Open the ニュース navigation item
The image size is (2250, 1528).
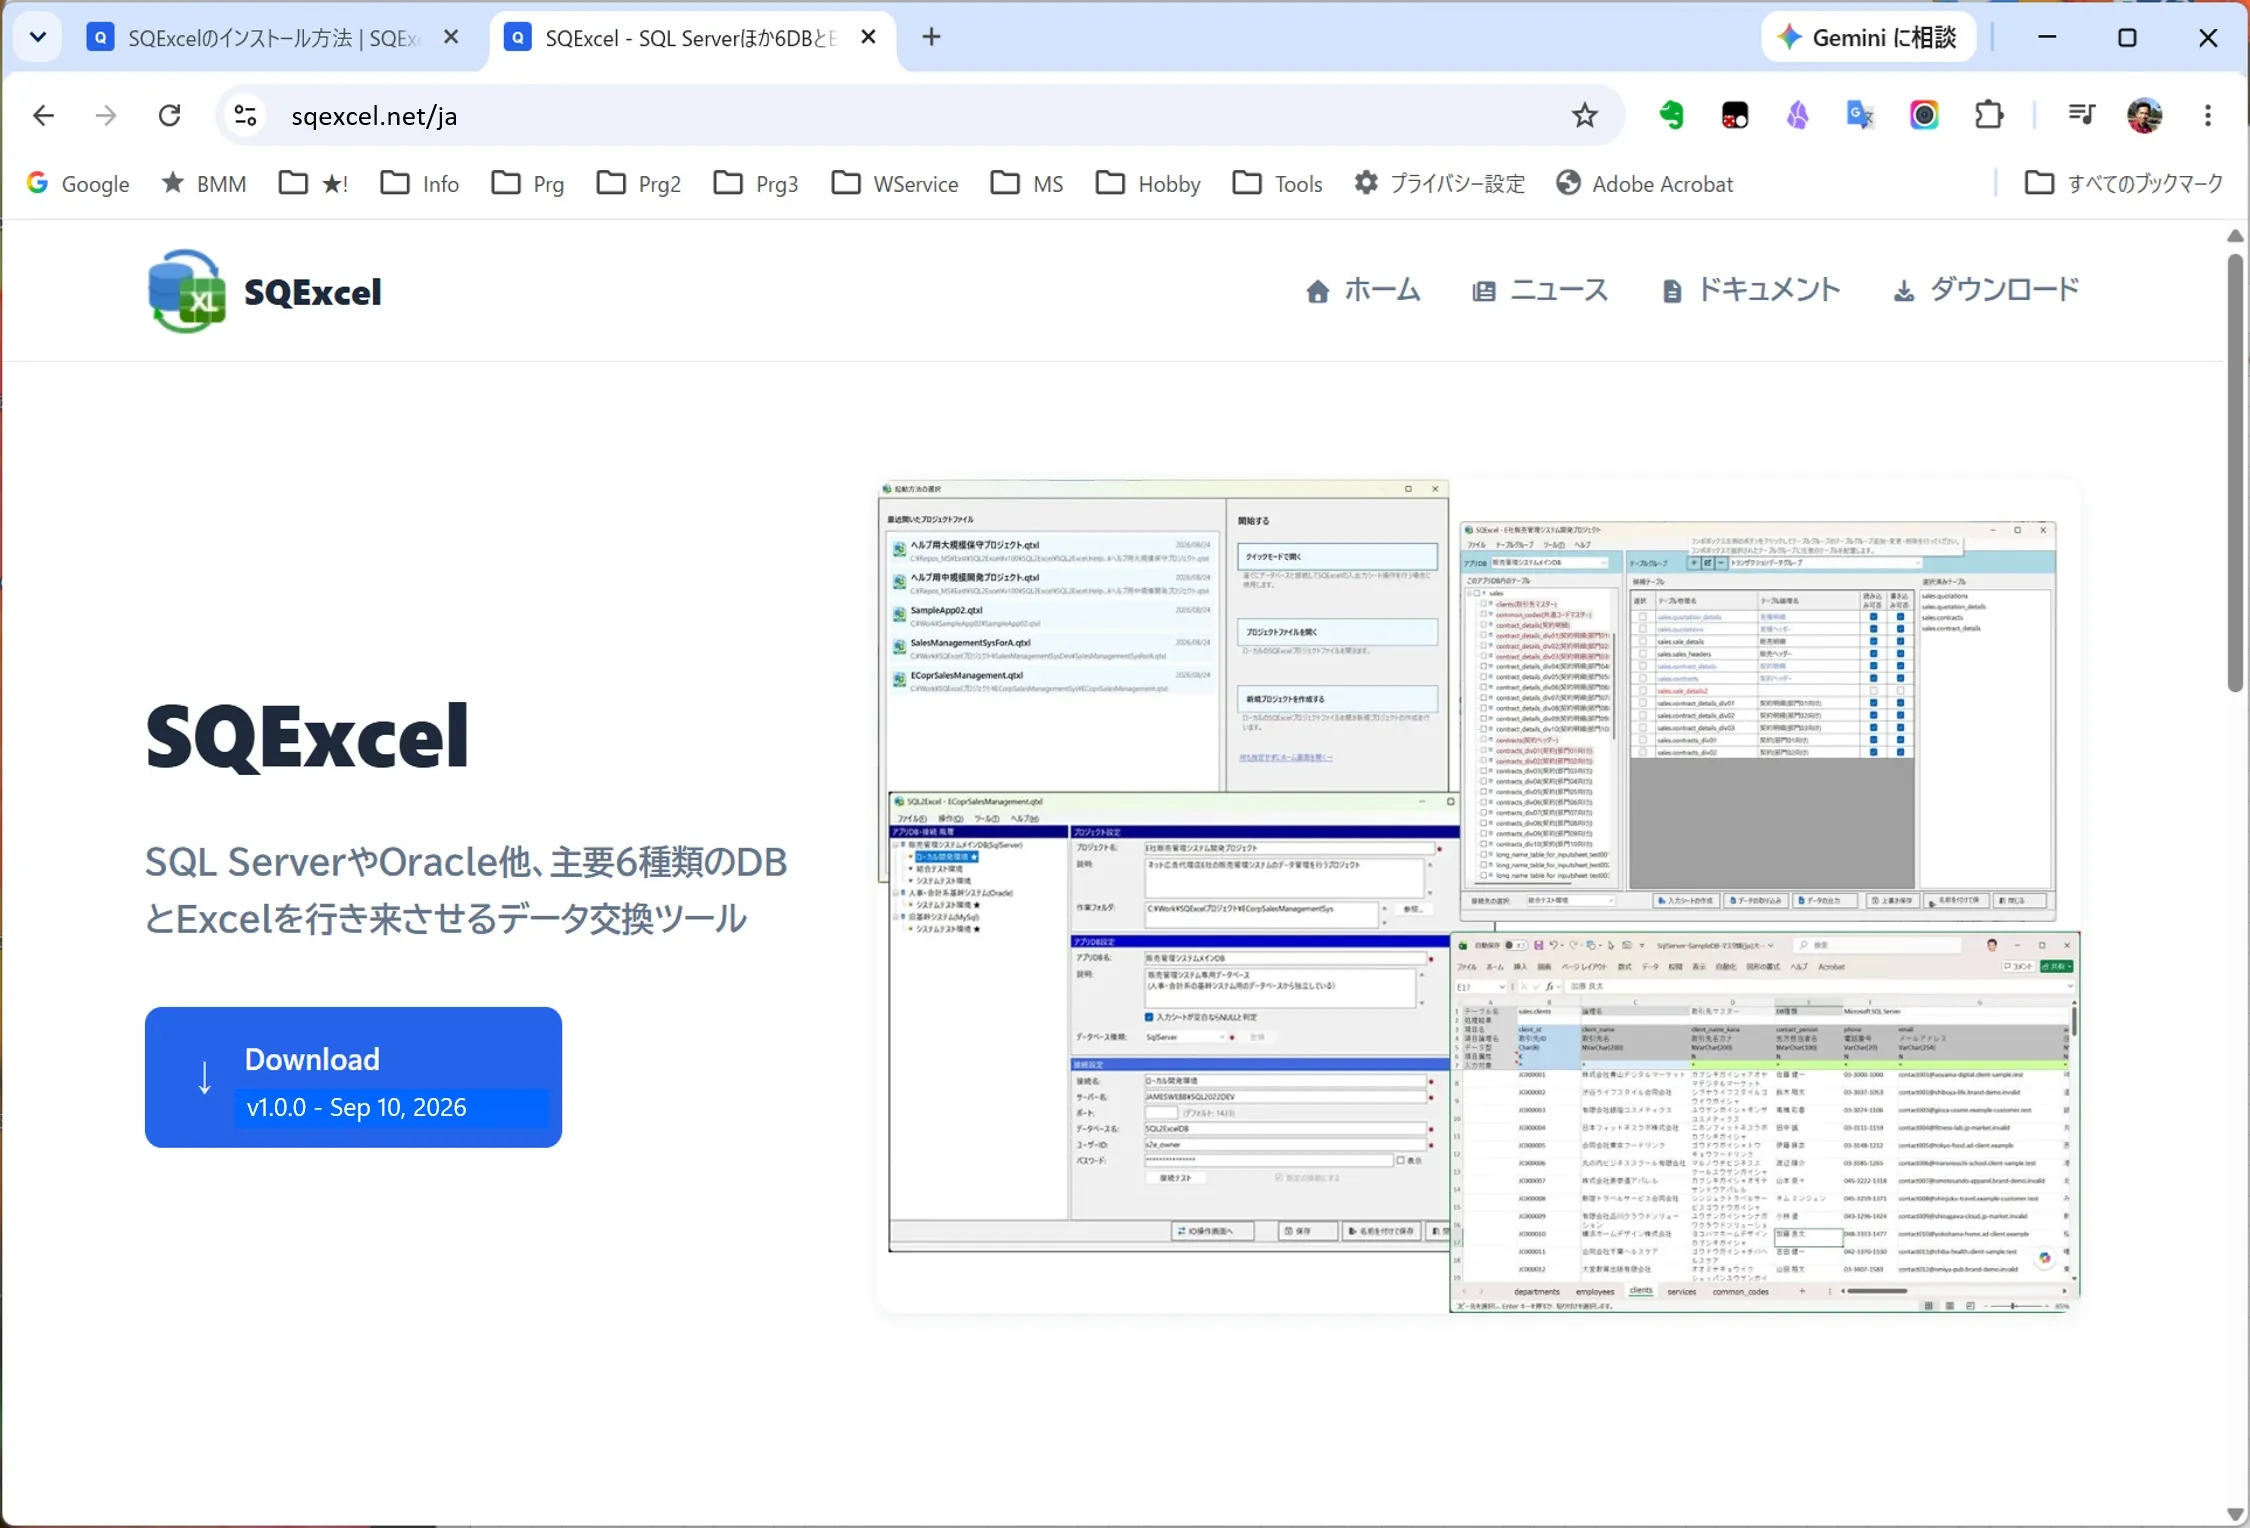coord(1539,291)
